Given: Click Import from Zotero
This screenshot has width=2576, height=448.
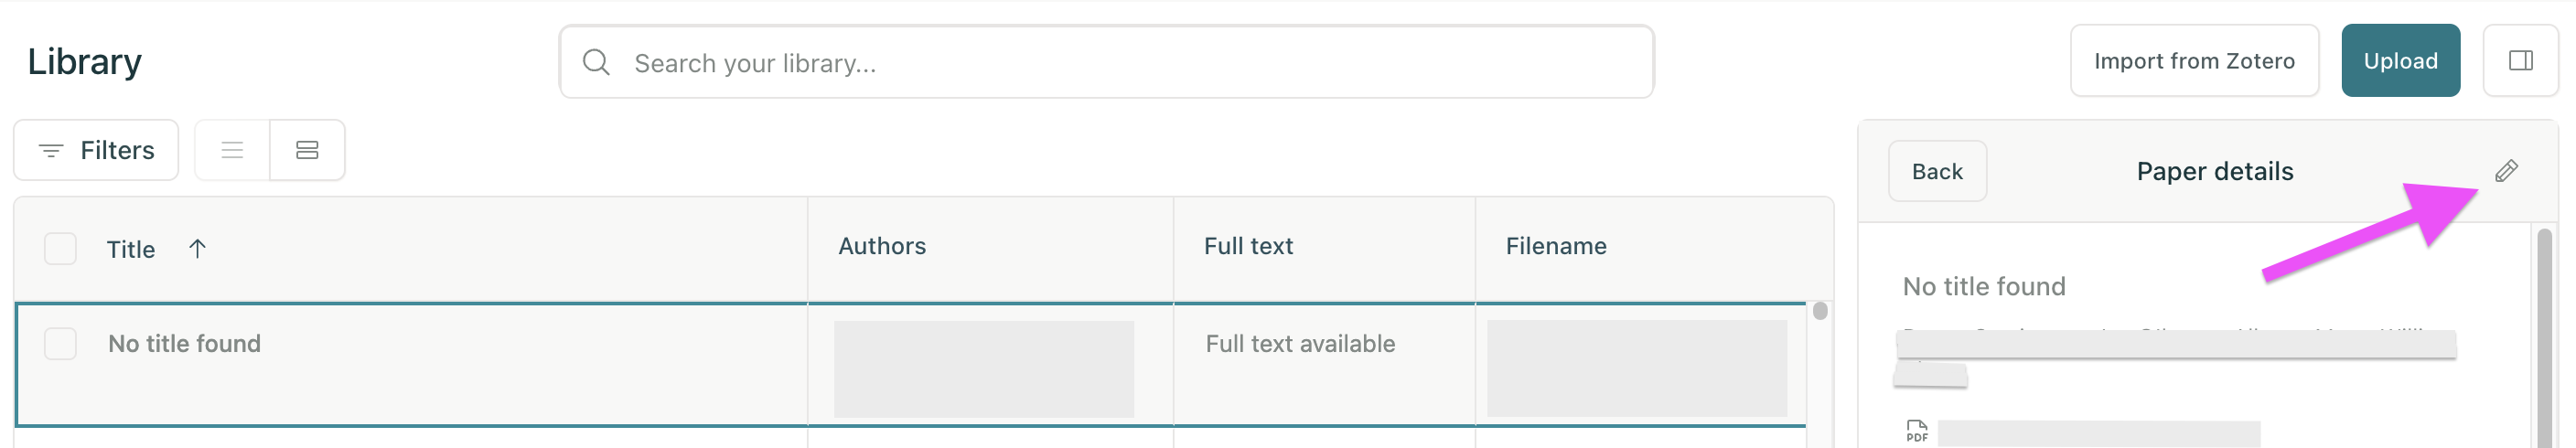Looking at the screenshot, I should (2194, 61).
